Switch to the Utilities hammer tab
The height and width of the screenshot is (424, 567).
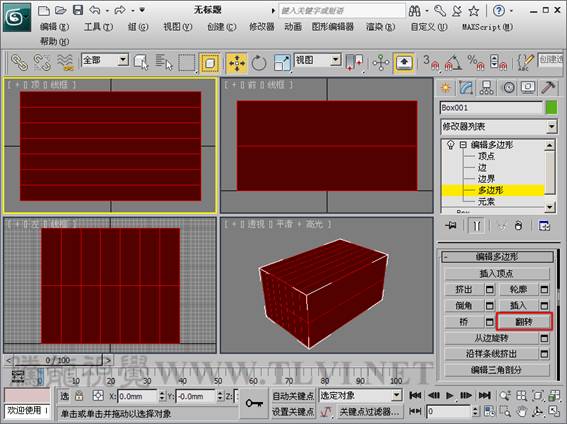point(548,88)
